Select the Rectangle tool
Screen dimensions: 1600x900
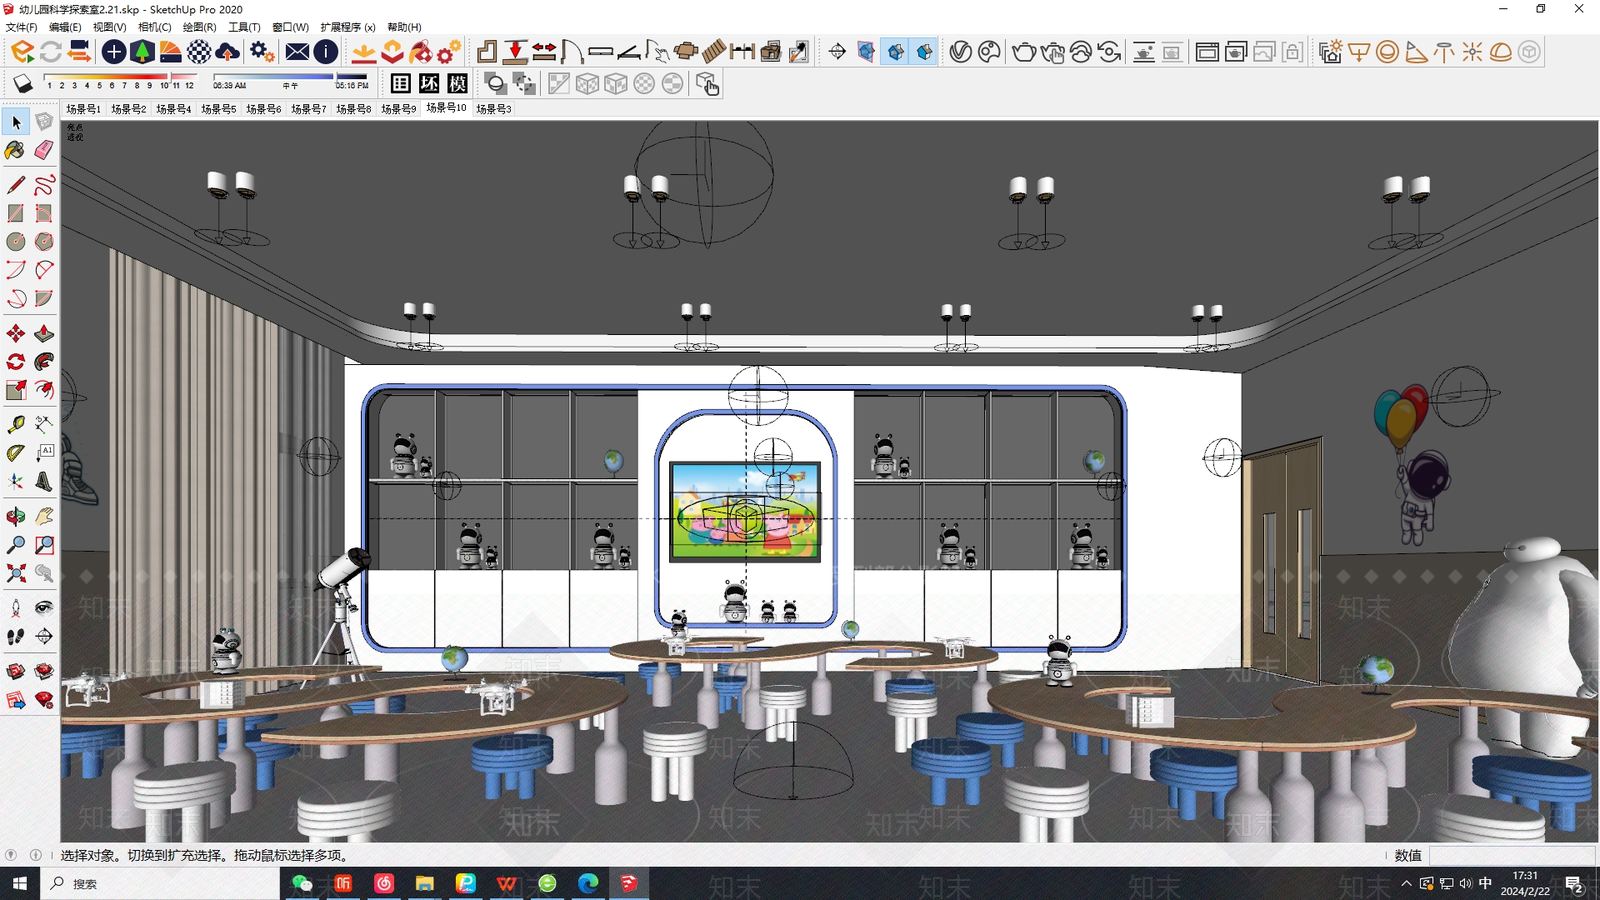(x=16, y=213)
